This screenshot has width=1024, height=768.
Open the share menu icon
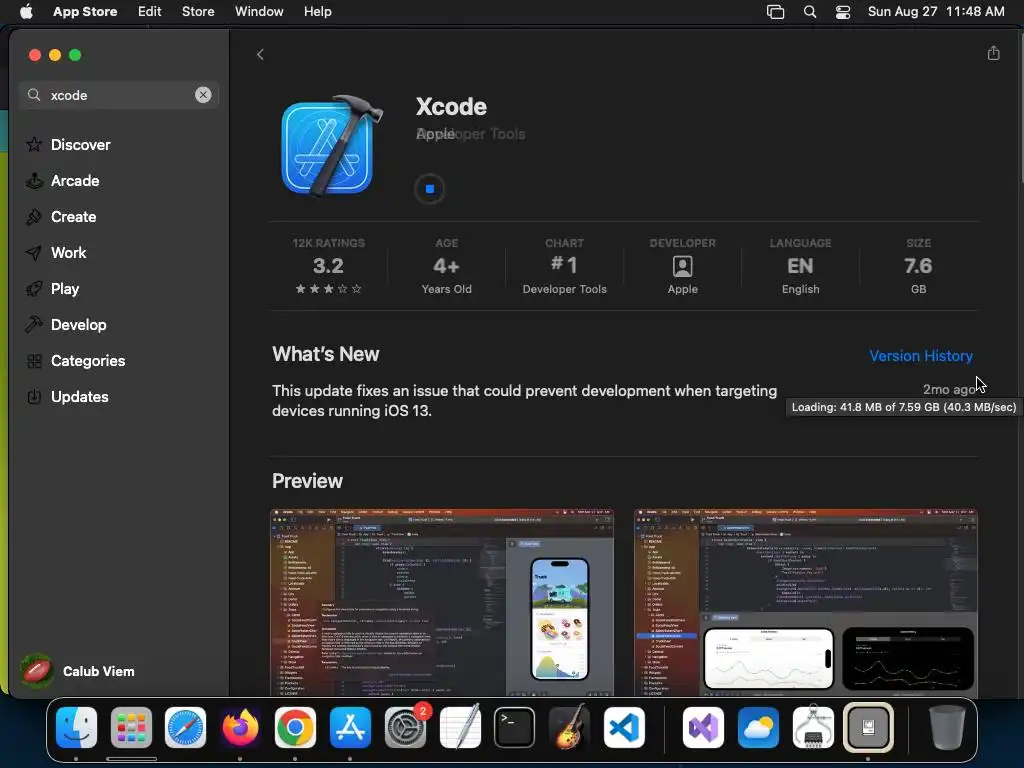[x=993, y=53]
